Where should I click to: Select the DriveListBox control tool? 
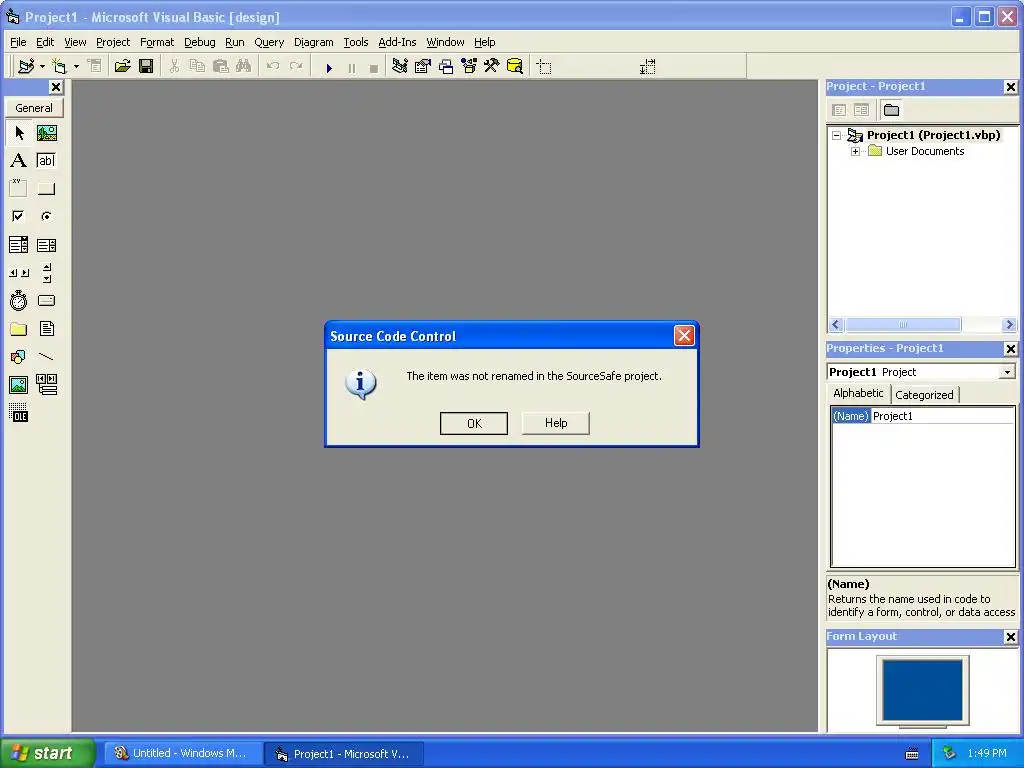tap(46, 300)
